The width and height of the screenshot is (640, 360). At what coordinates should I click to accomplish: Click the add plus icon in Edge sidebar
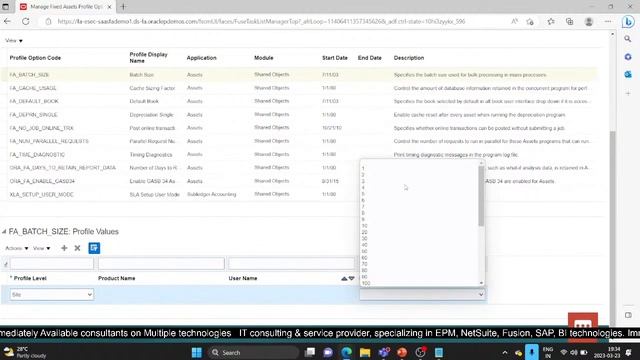point(628,93)
